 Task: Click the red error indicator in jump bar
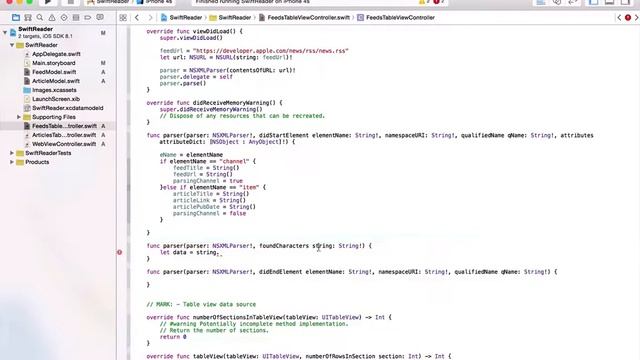point(628,18)
